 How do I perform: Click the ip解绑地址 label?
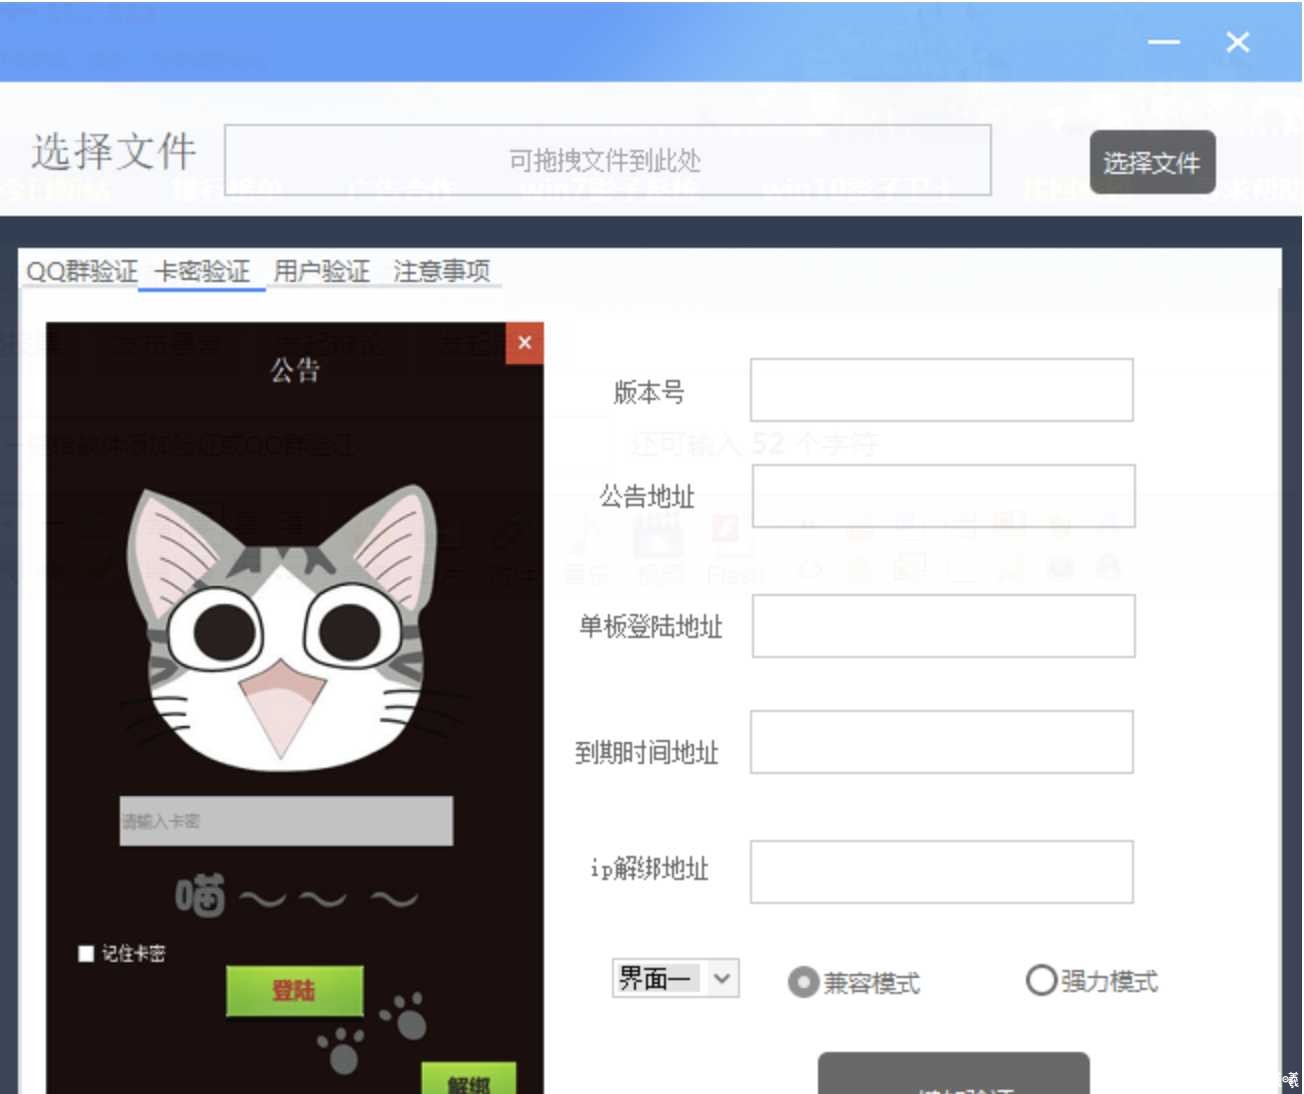tap(649, 868)
